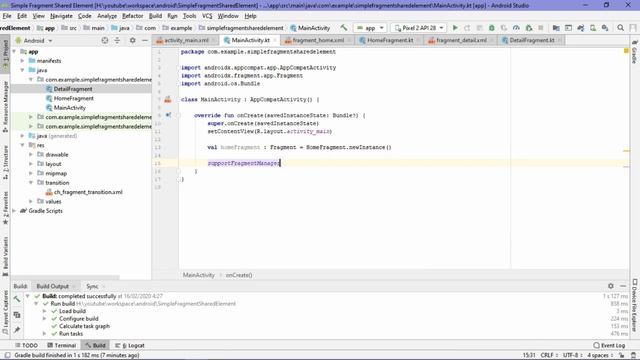Screen dimensions: 640x360
Task: Click the hammer icon in Build panel sidebar
Action: (x=17, y=299)
